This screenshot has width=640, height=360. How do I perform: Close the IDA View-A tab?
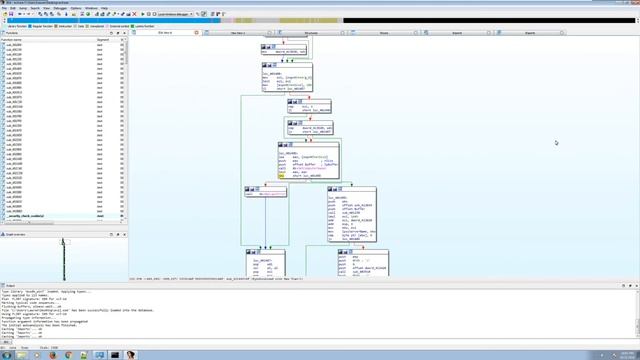point(196,33)
